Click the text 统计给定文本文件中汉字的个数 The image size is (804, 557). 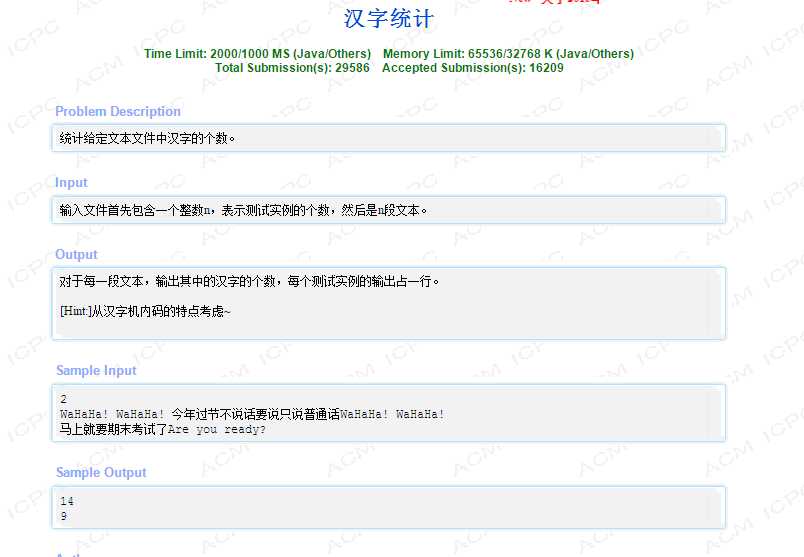pos(147,138)
